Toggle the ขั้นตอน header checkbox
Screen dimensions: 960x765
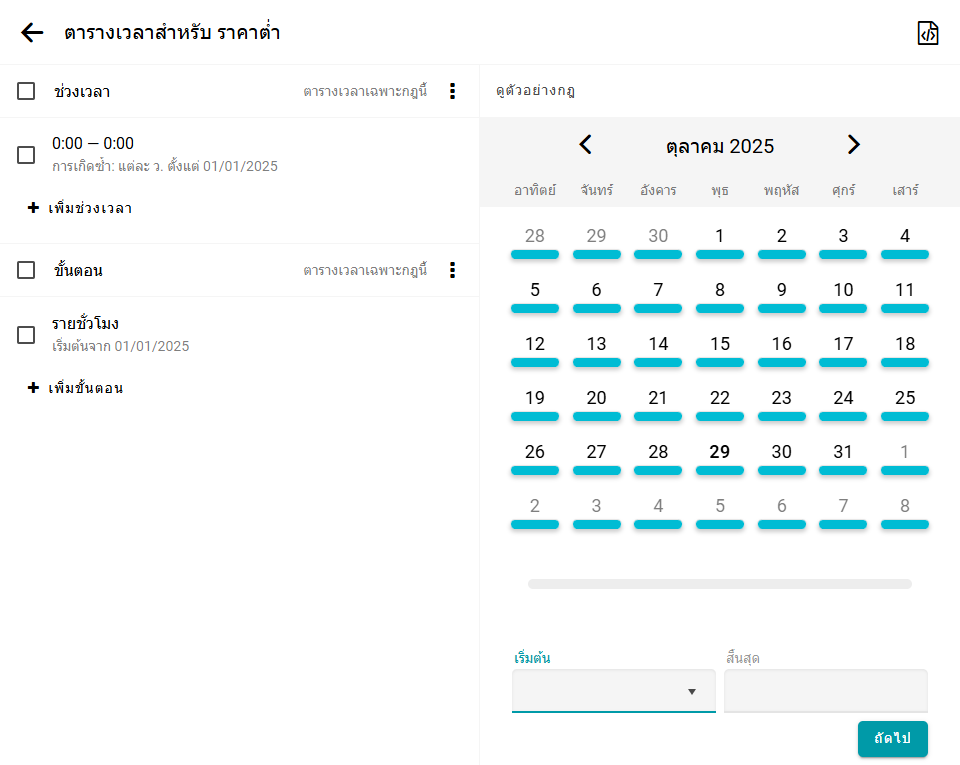26,270
